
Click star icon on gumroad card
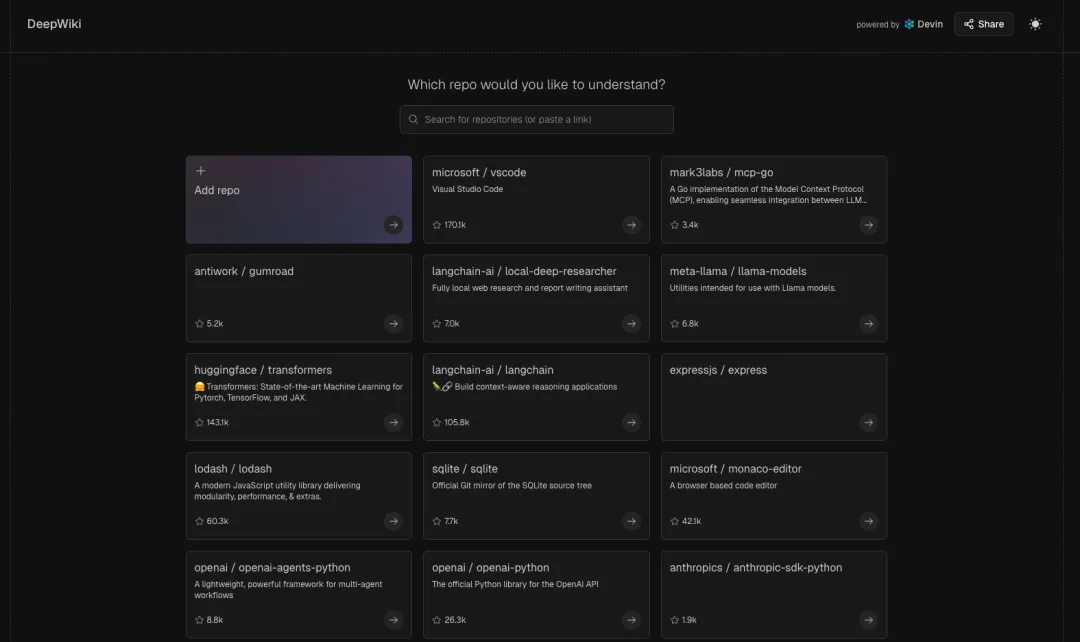[199, 323]
